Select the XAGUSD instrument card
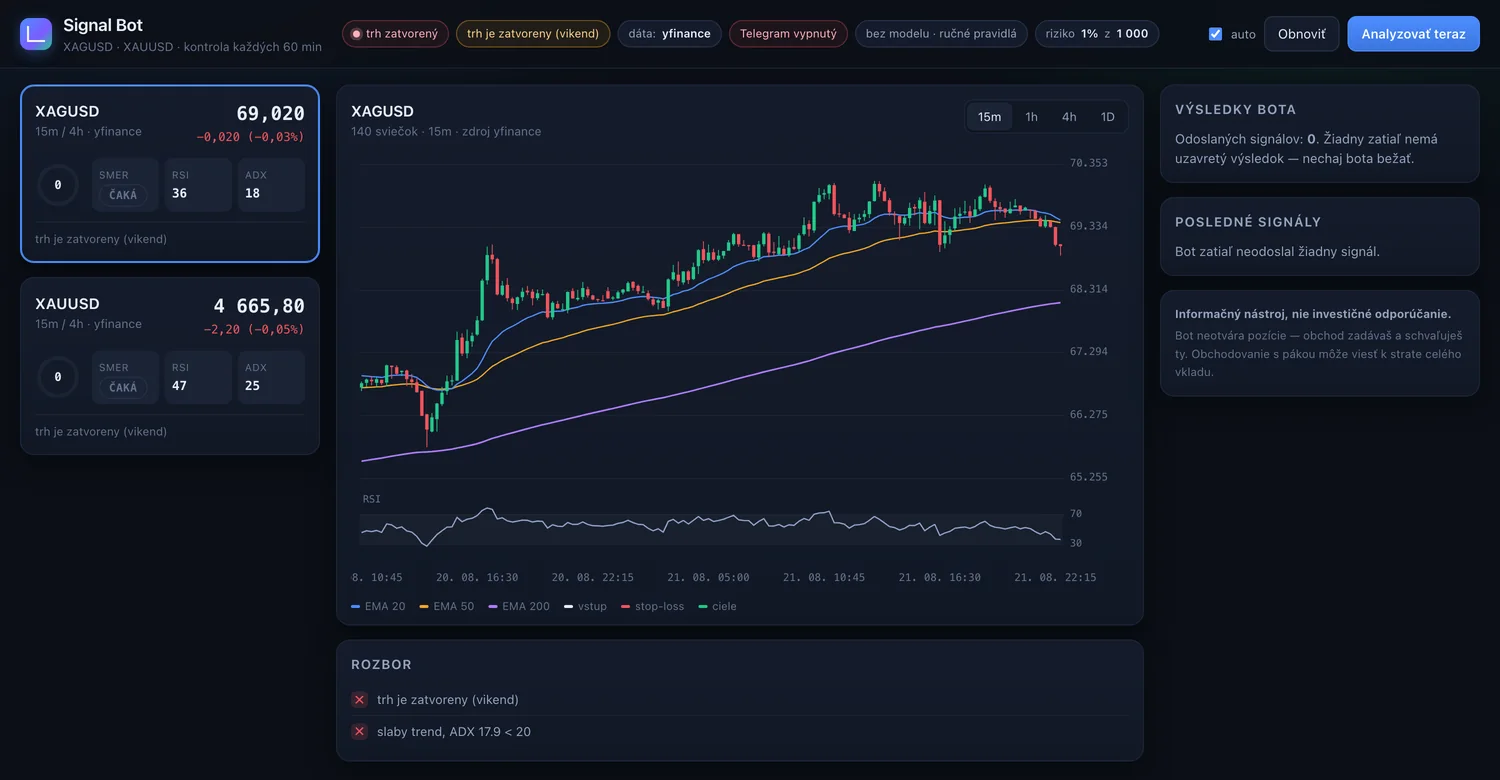This screenshot has width=1500, height=780. (170, 173)
